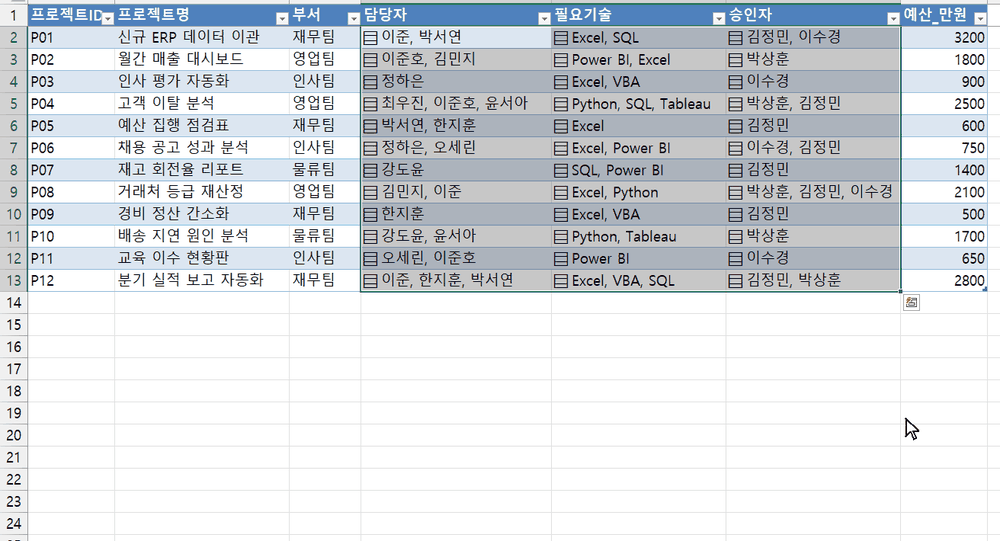Screen dimensions: 1000x541
Task: Select cell 월간 매출 대시보드
Action: point(202,60)
